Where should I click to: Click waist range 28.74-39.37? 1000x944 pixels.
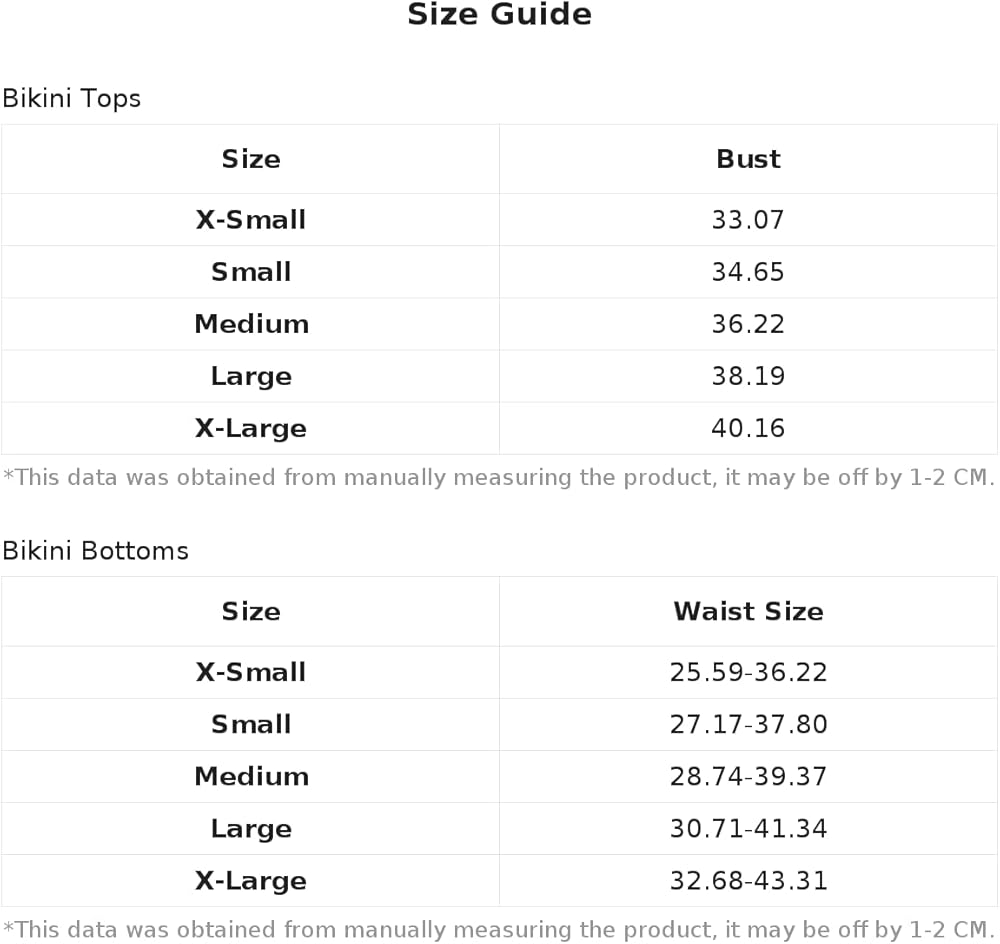[x=748, y=776]
